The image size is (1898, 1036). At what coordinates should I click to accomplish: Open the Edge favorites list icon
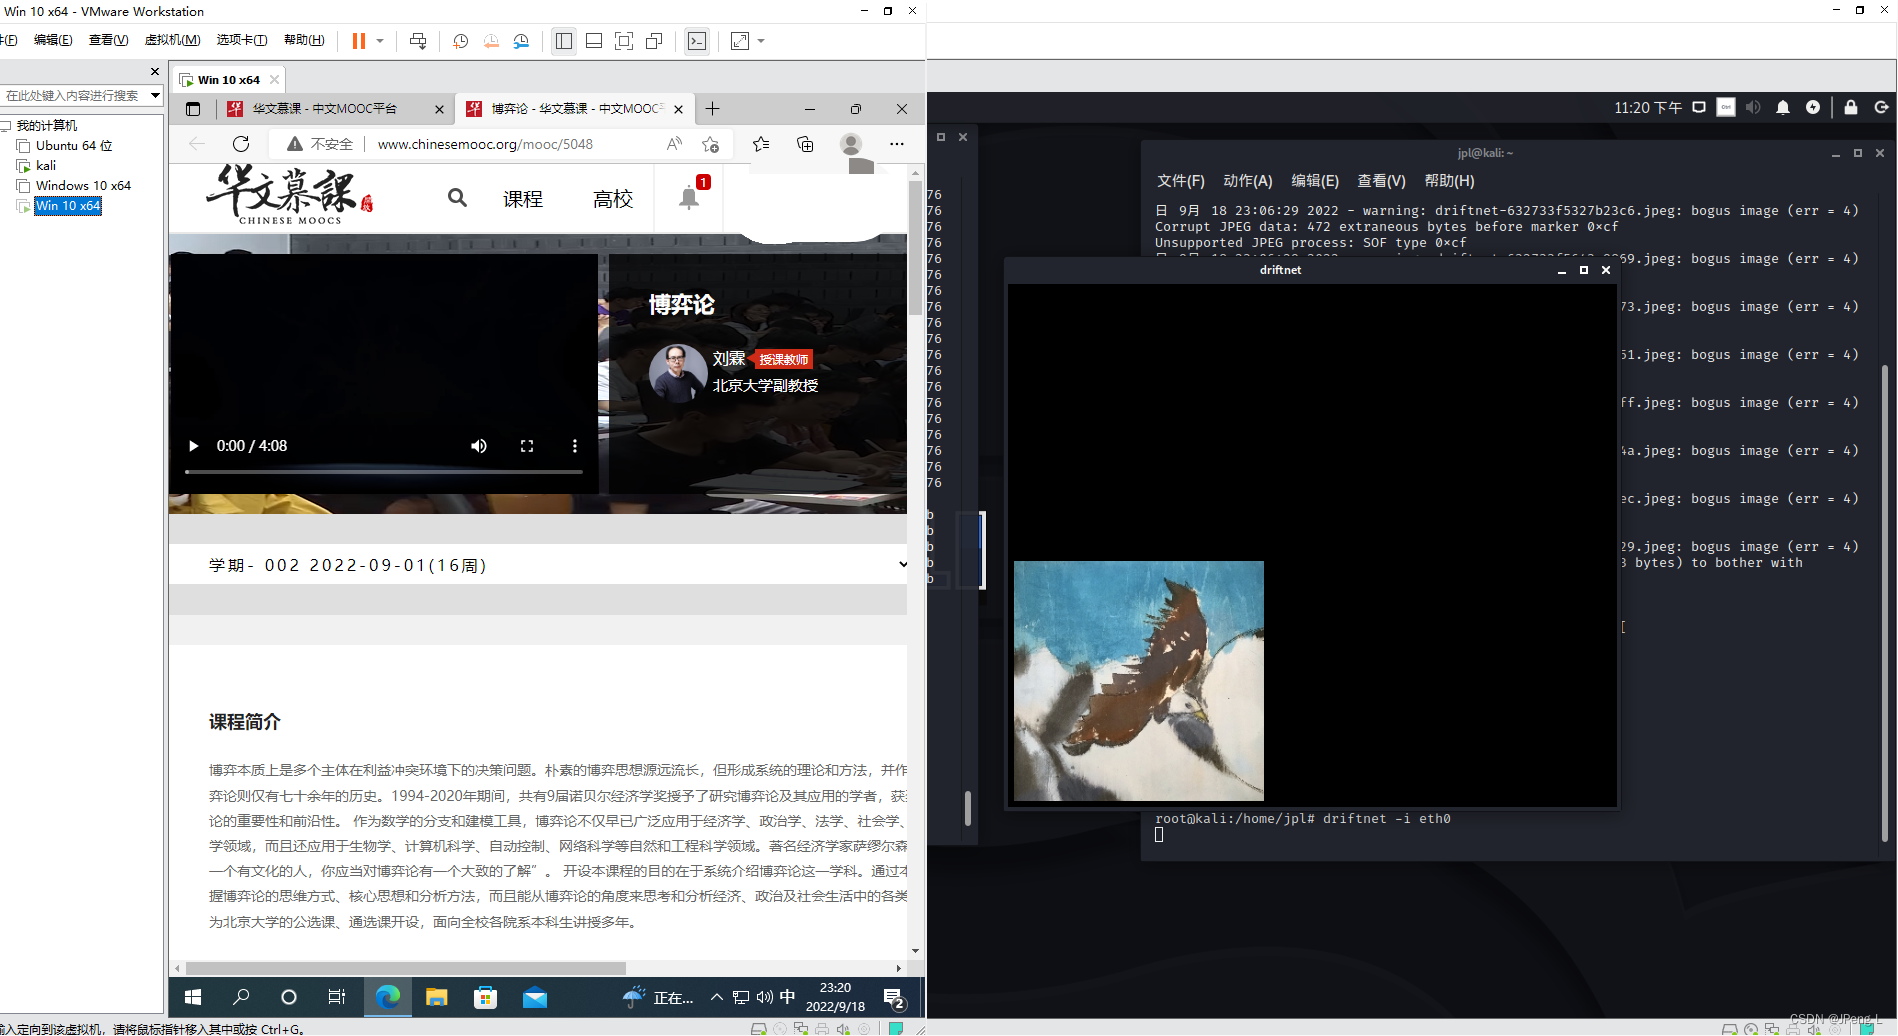click(x=761, y=144)
